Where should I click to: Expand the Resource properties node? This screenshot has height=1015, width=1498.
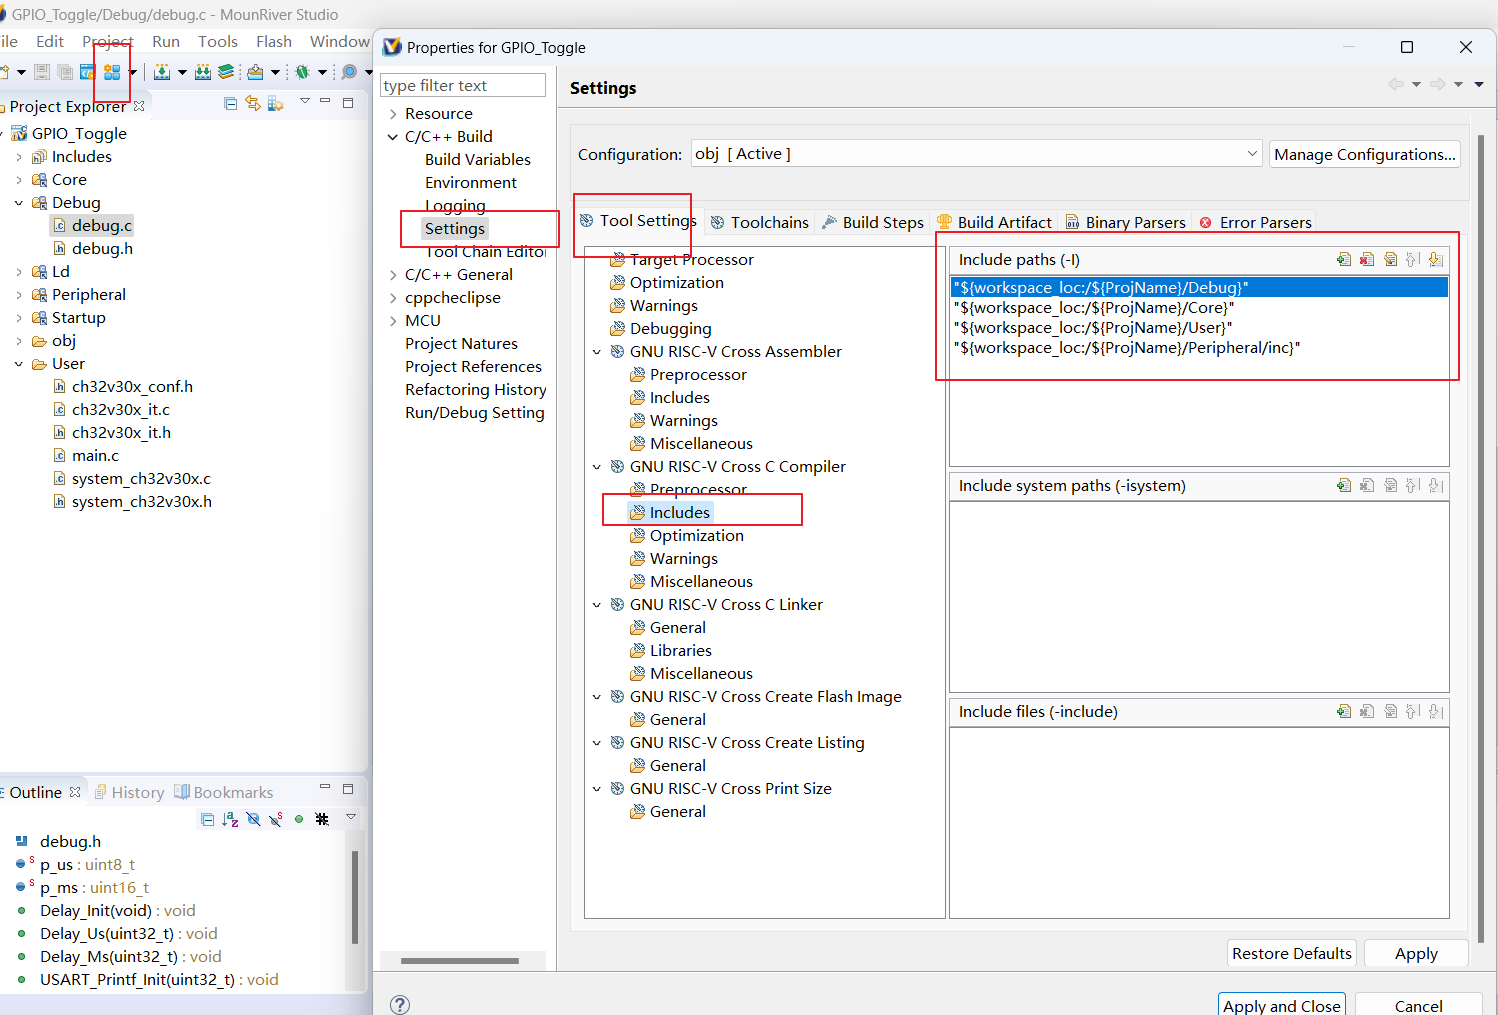coord(393,114)
